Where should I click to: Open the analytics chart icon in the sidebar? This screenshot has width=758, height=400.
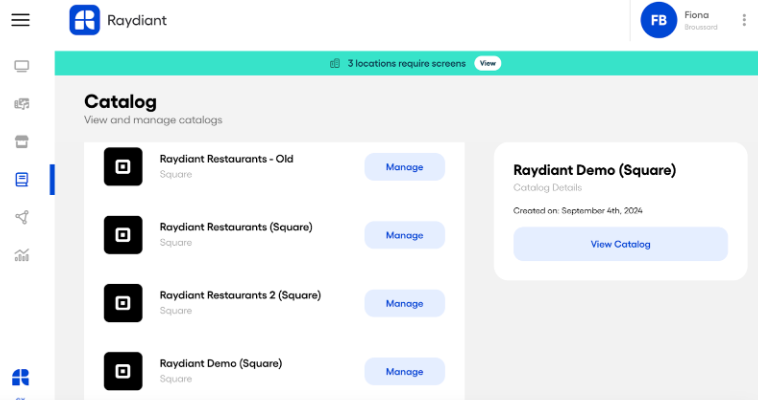[21, 255]
